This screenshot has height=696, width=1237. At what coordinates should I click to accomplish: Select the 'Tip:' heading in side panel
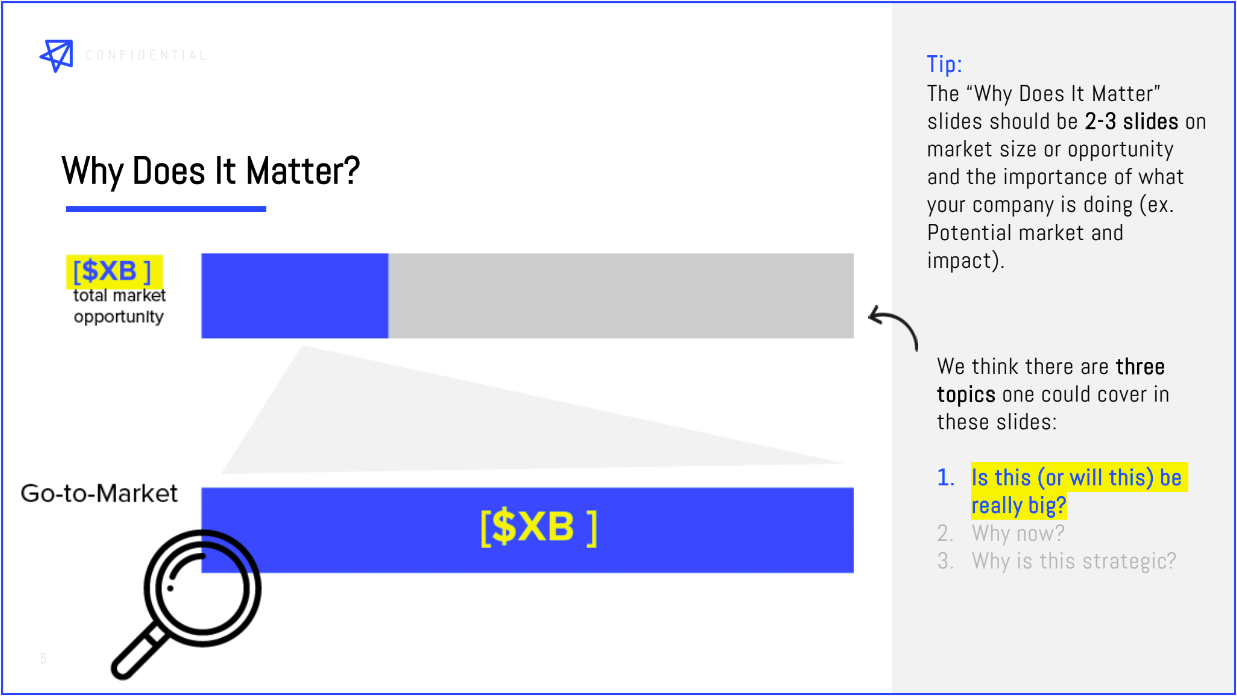945,65
